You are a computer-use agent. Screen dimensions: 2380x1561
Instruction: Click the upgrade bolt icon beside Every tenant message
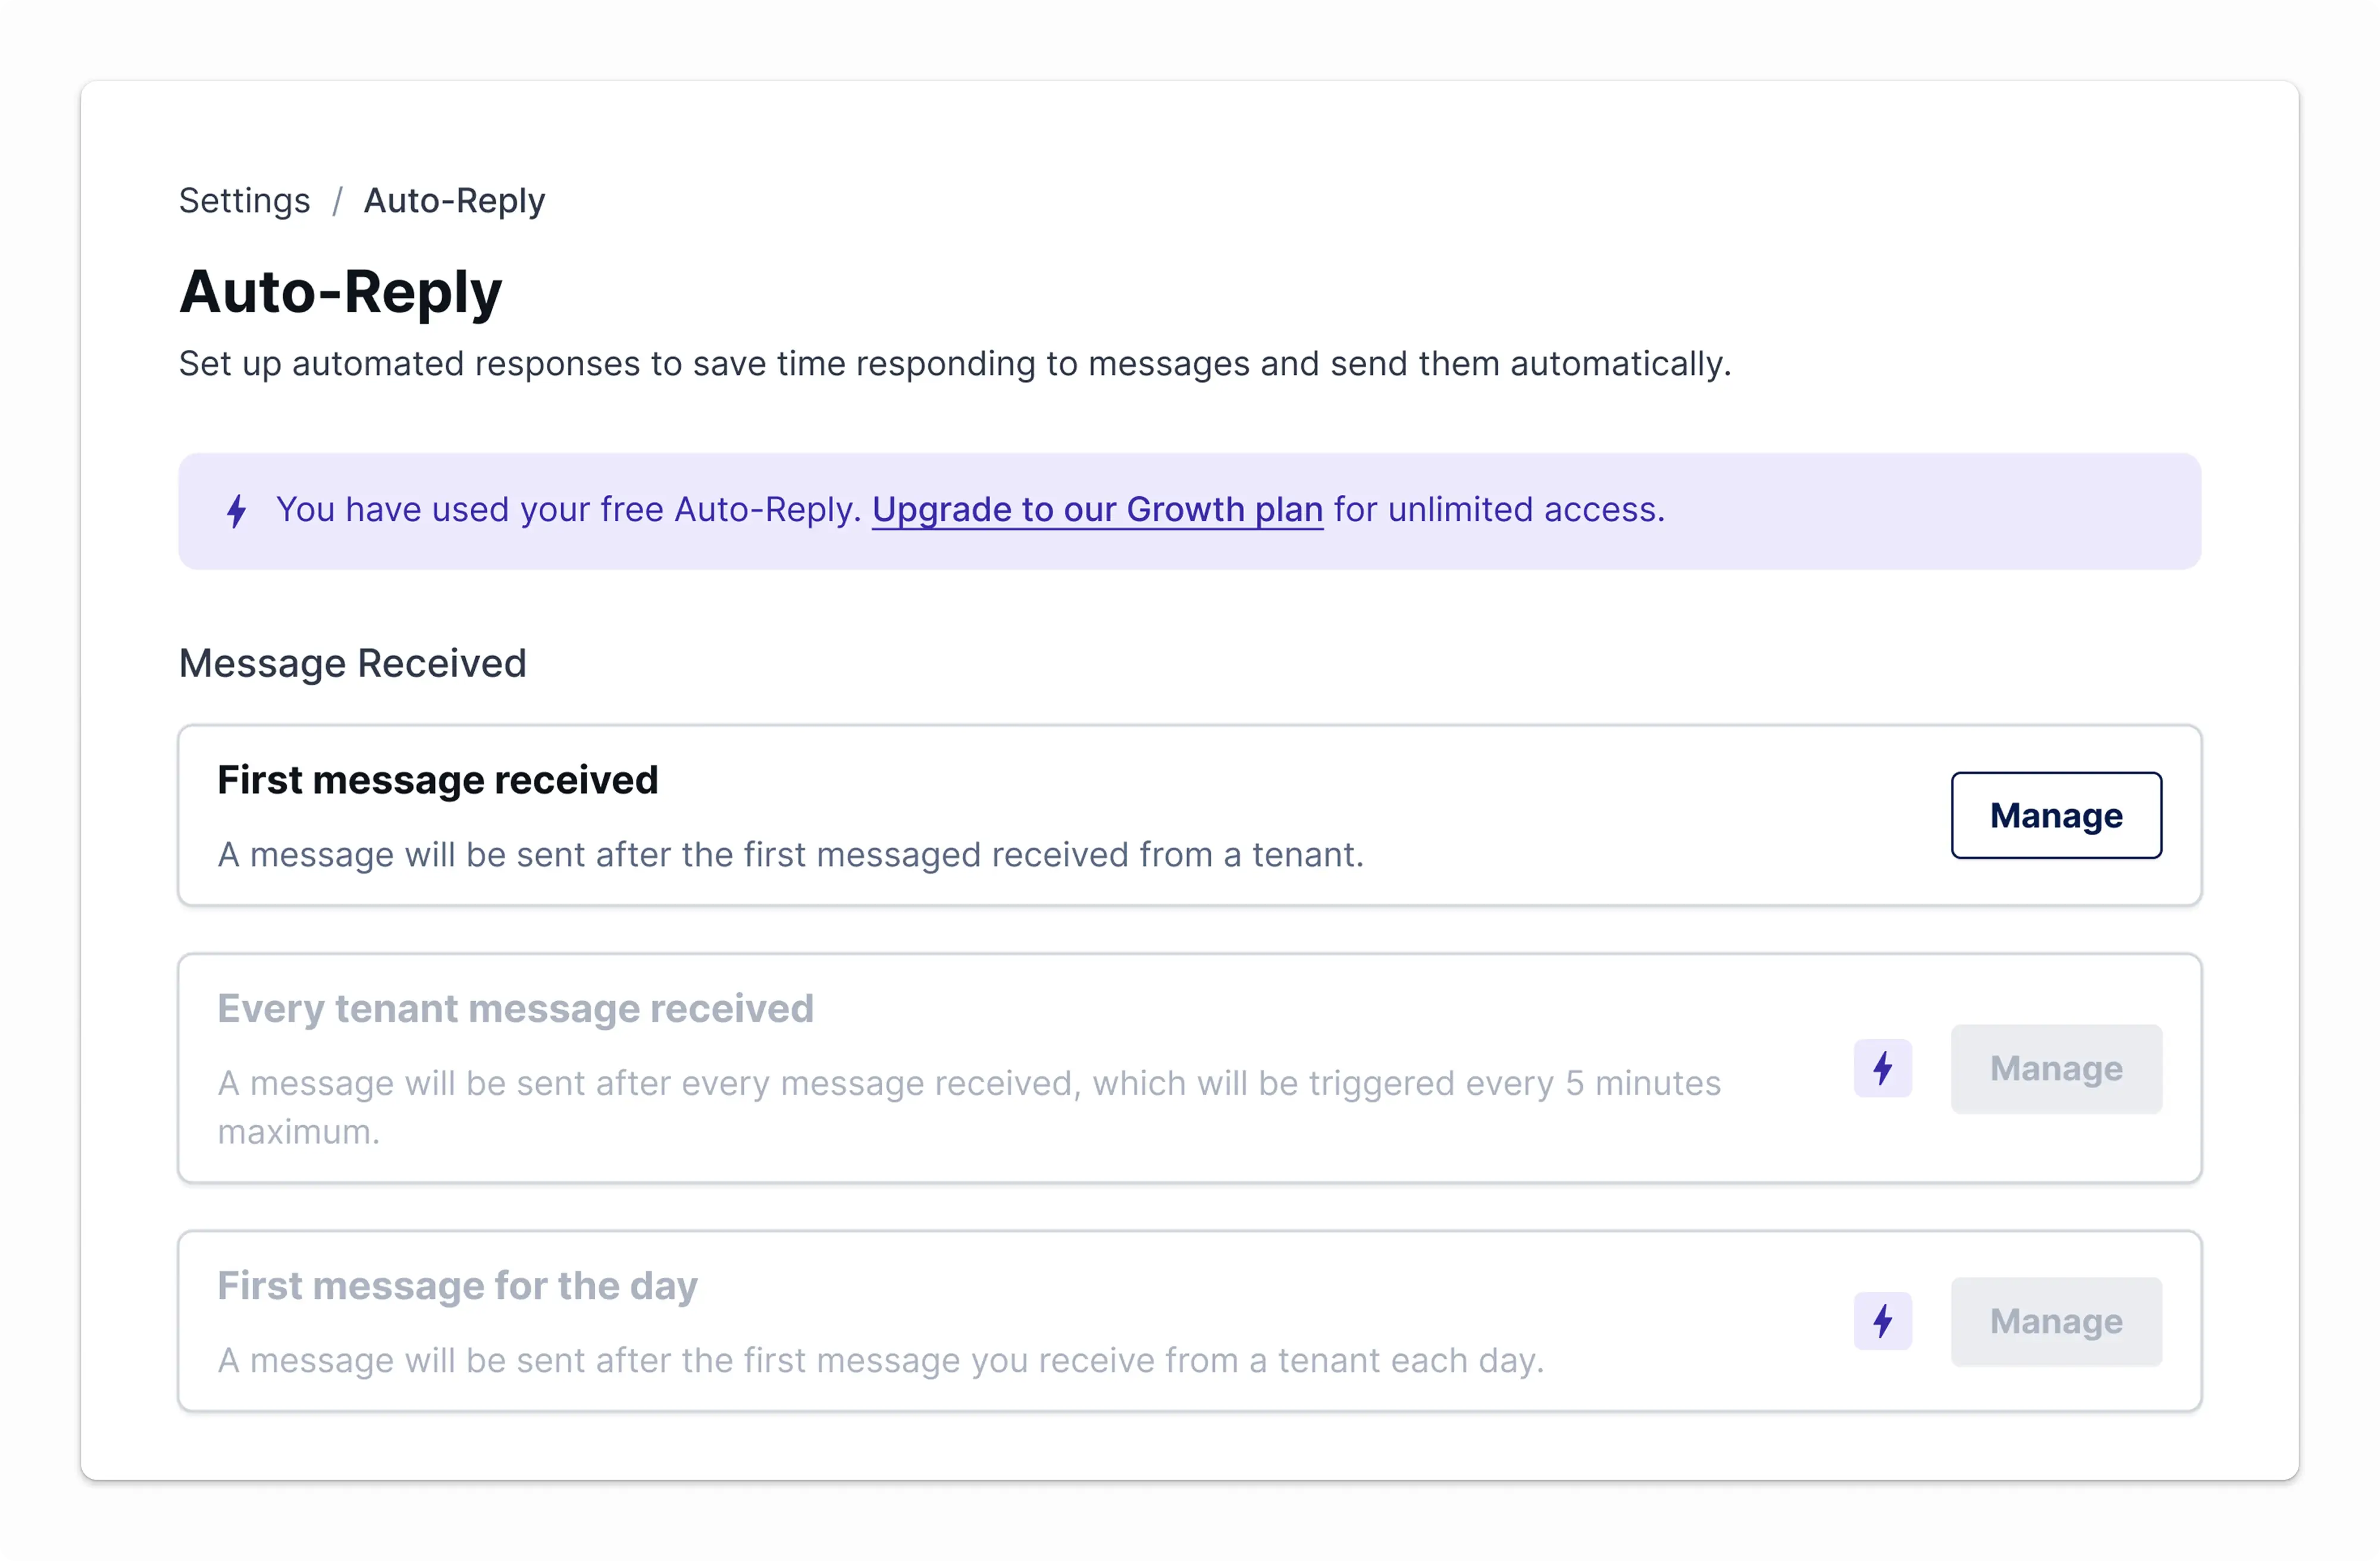click(x=1882, y=1068)
